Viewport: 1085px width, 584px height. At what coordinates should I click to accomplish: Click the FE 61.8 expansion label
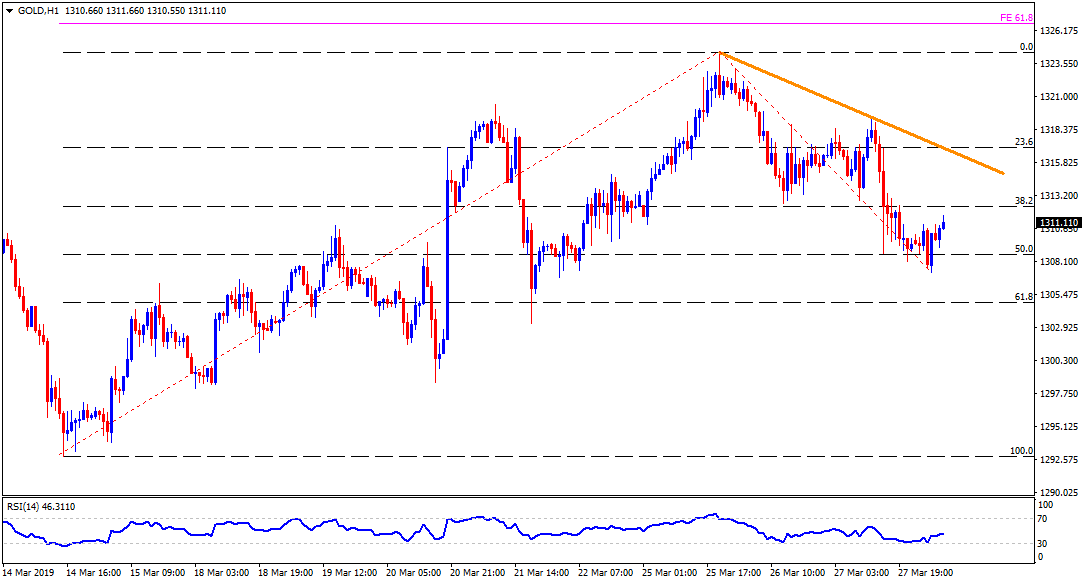pyautogui.click(x=1016, y=17)
